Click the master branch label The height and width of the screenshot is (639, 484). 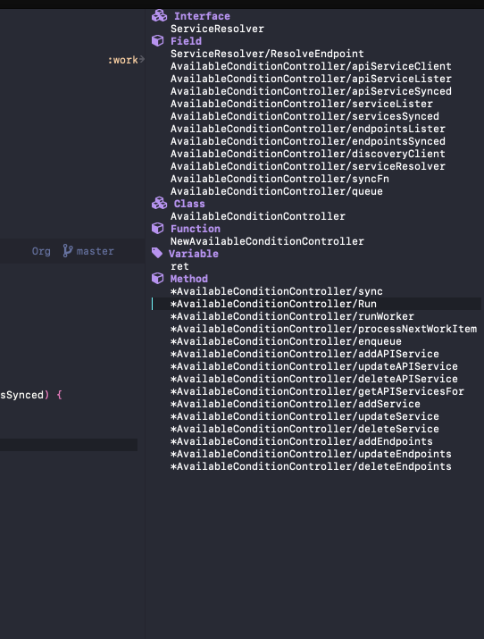[x=95, y=251]
